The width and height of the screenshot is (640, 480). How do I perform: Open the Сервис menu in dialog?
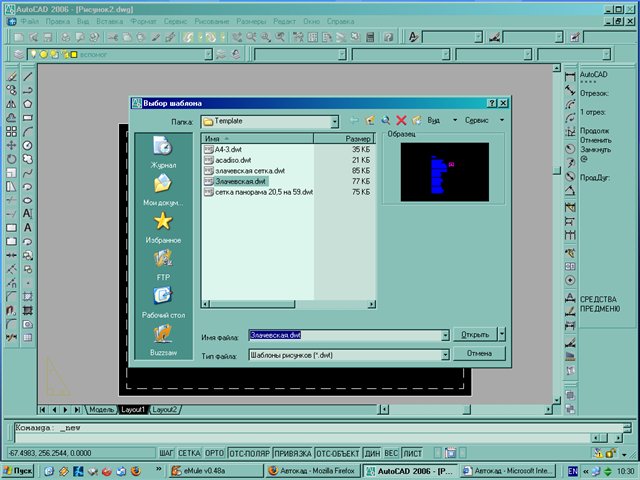pos(474,120)
